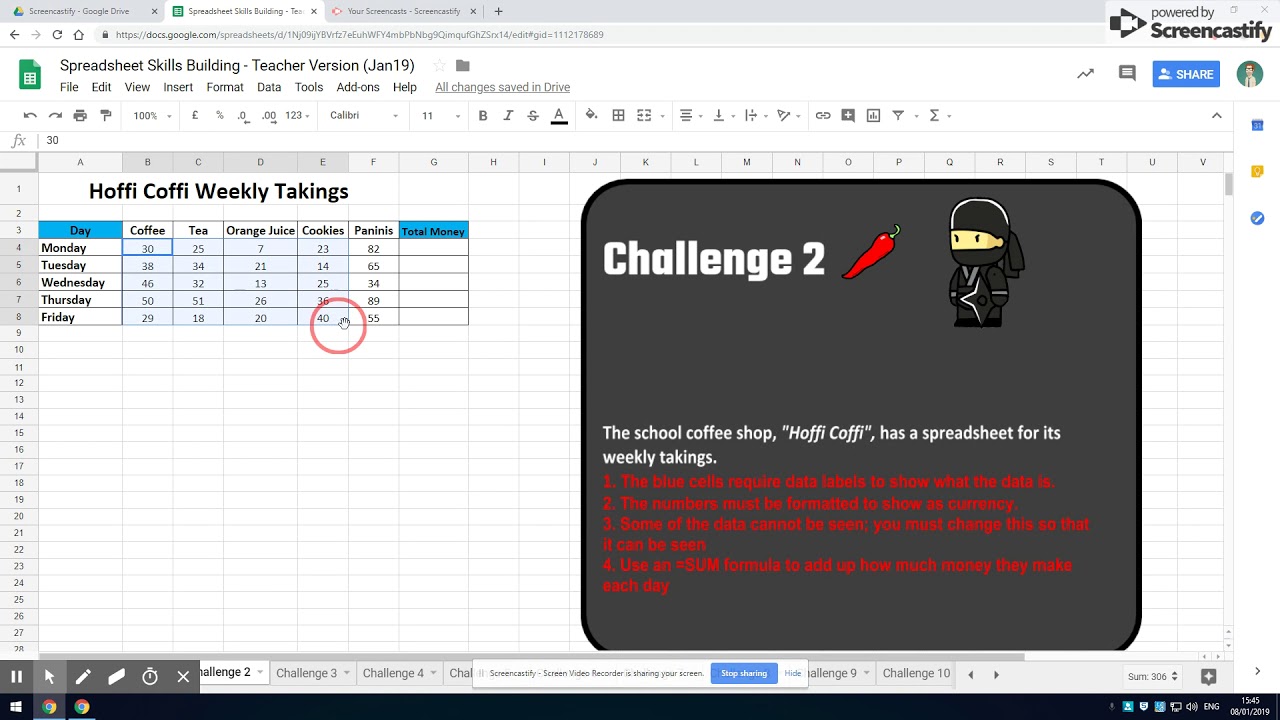Click the Explore button at bottom right

(1208, 677)
